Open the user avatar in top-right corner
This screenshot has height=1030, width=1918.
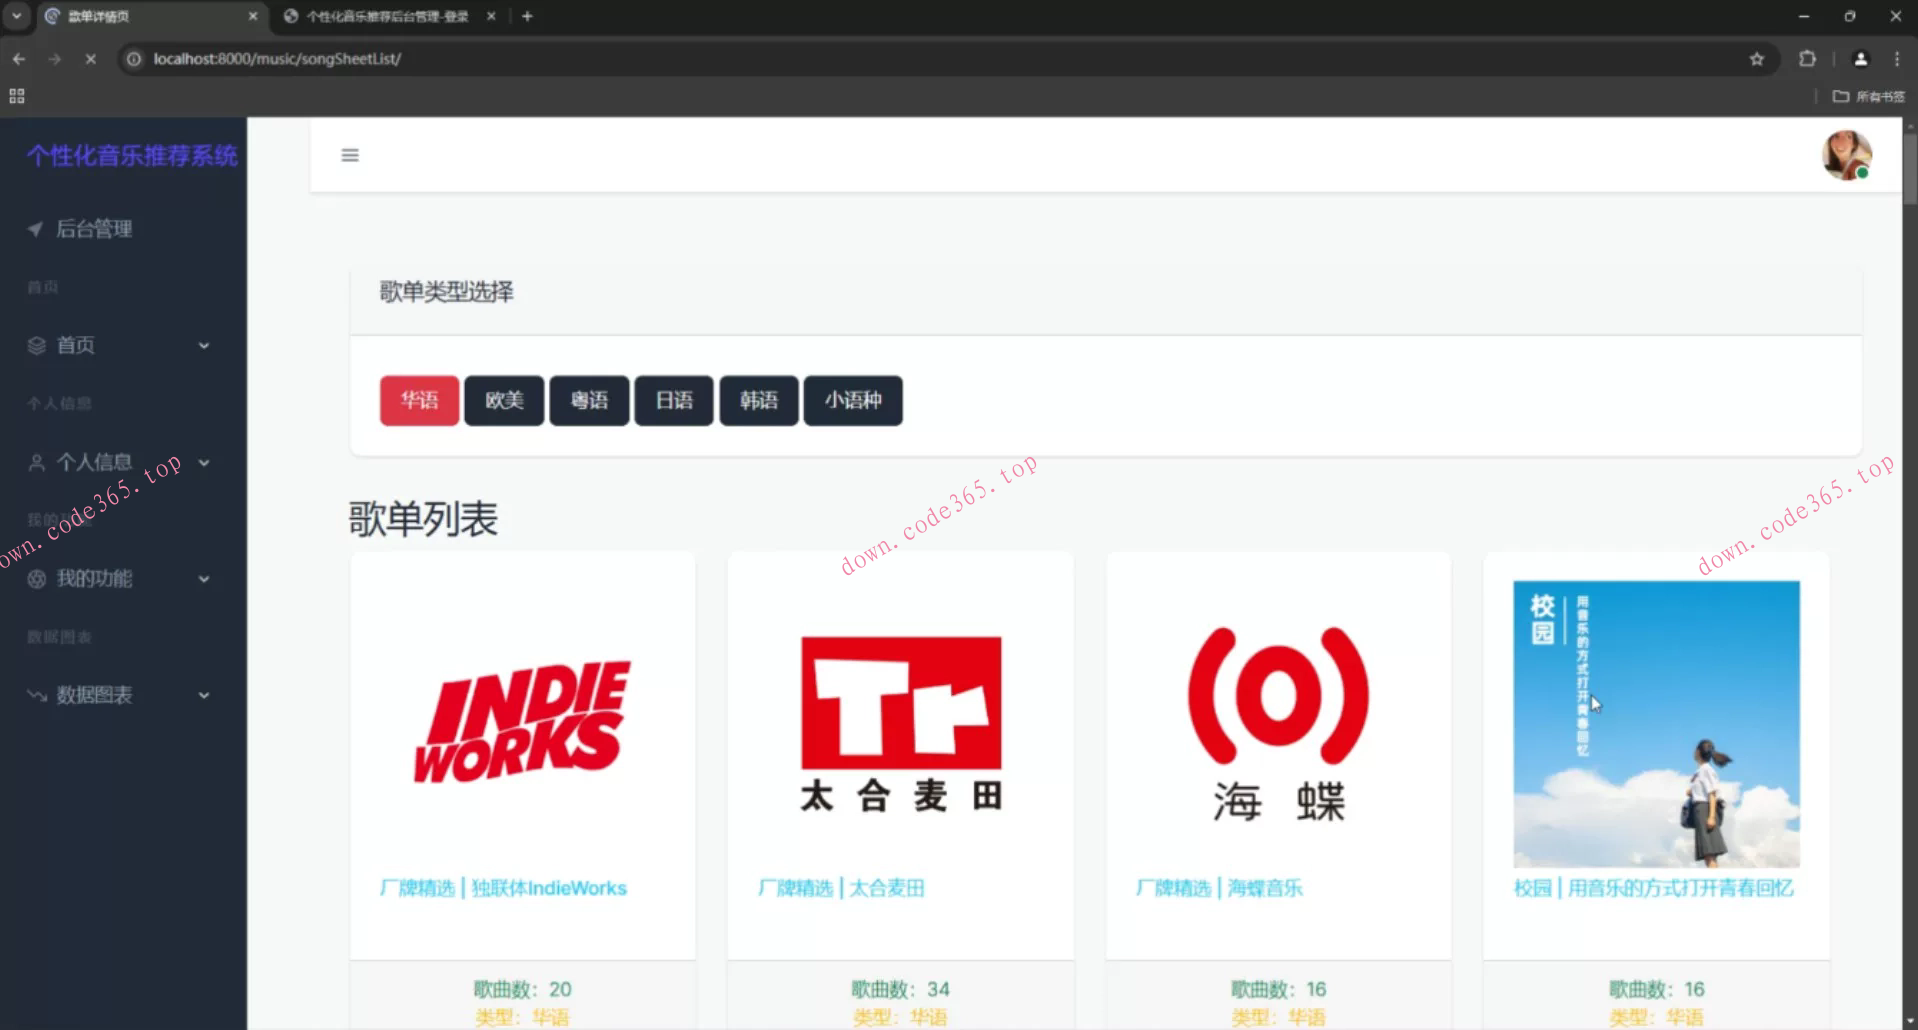tap(1845, 155)
